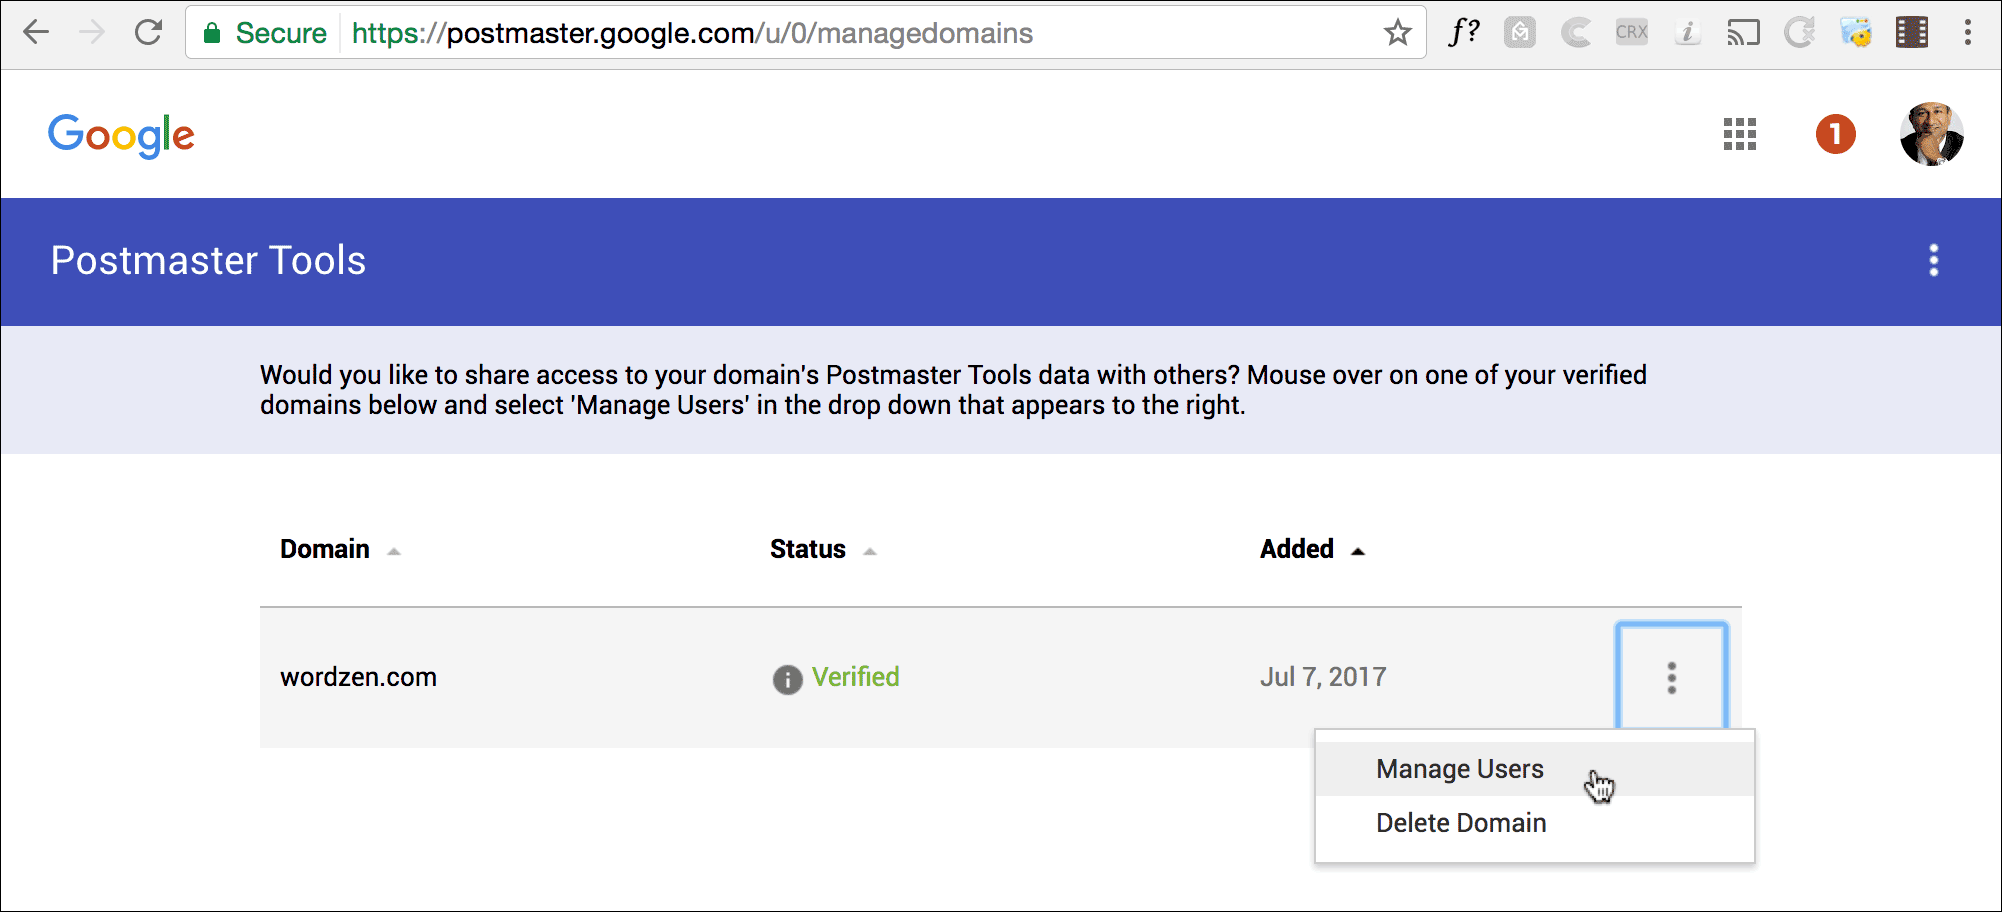This screenshot has height=912, width=2002.
Task: Bookmark this page with the star icon
Action: tap(1398, 33)
